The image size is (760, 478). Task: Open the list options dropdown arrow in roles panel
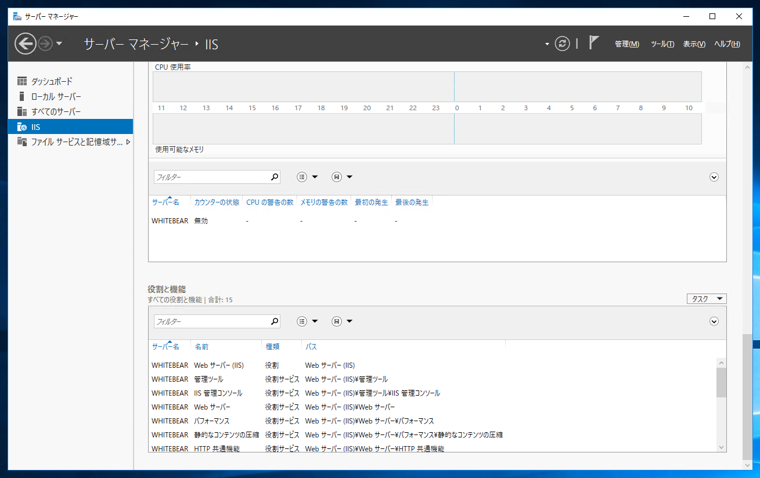click(315, 321)
